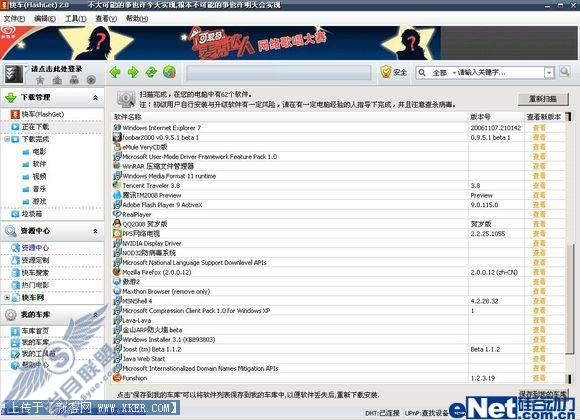Open the 工具(T) menu

(76, 19)
